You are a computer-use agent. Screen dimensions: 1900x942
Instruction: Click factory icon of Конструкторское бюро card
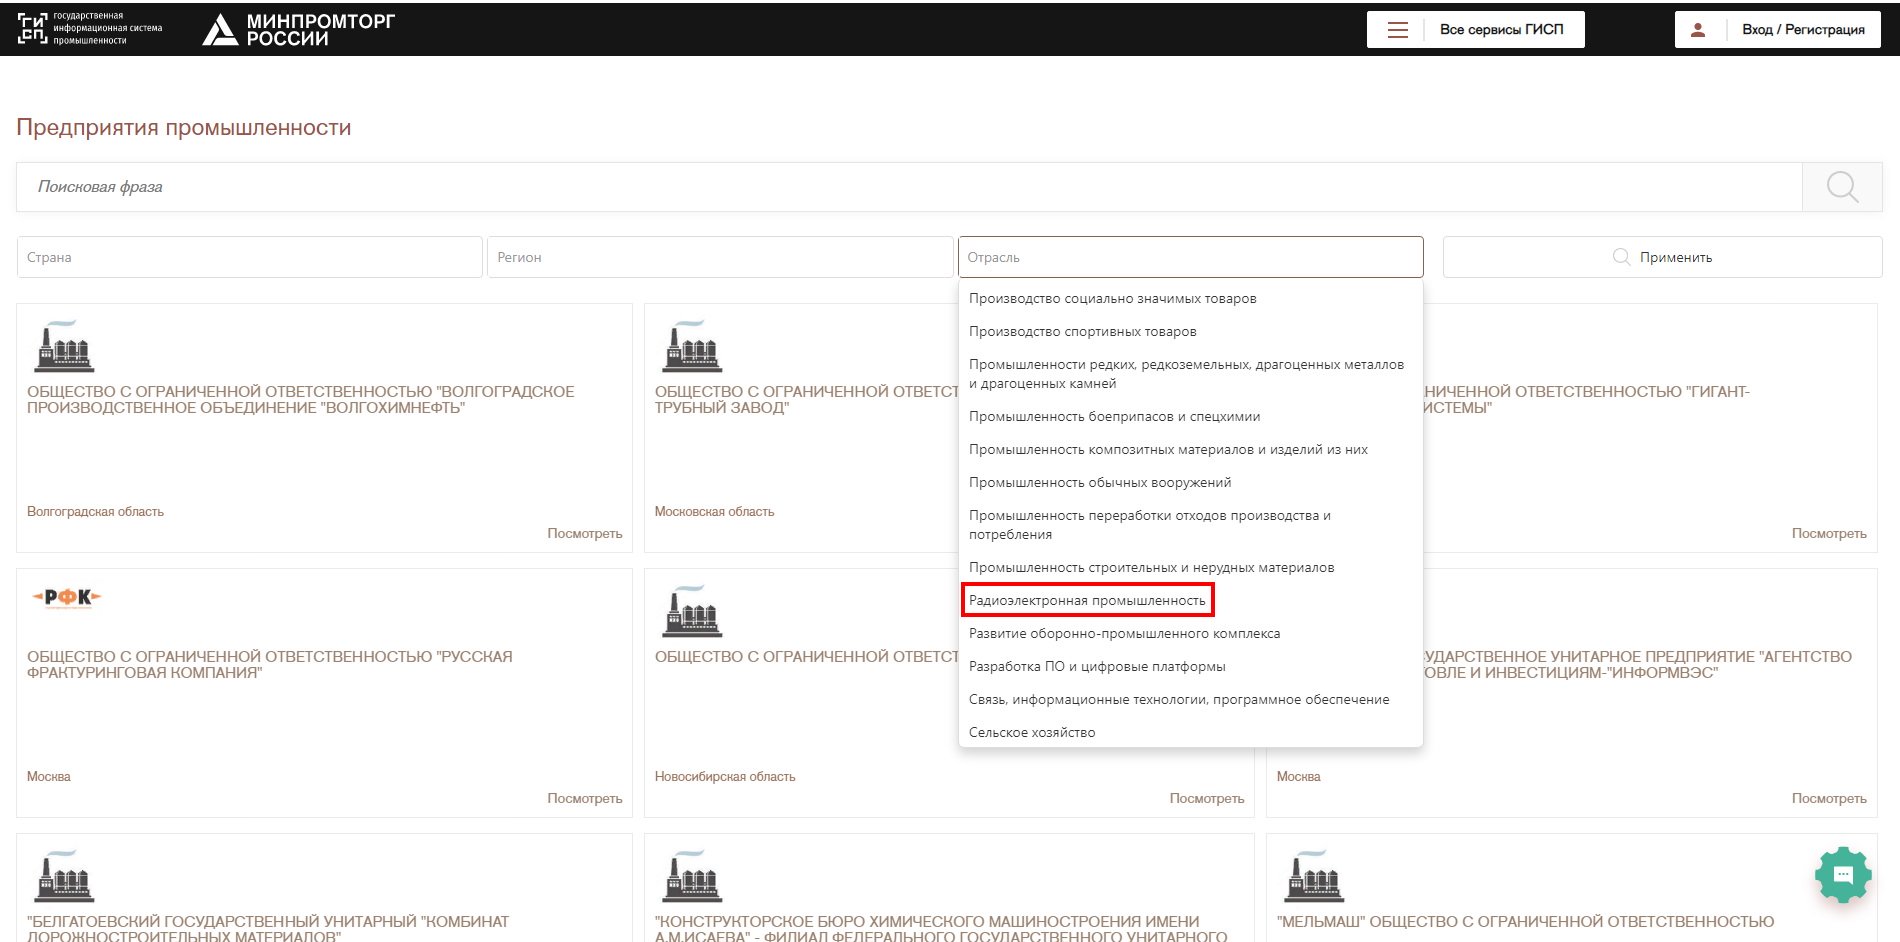[x=692, y=876]
